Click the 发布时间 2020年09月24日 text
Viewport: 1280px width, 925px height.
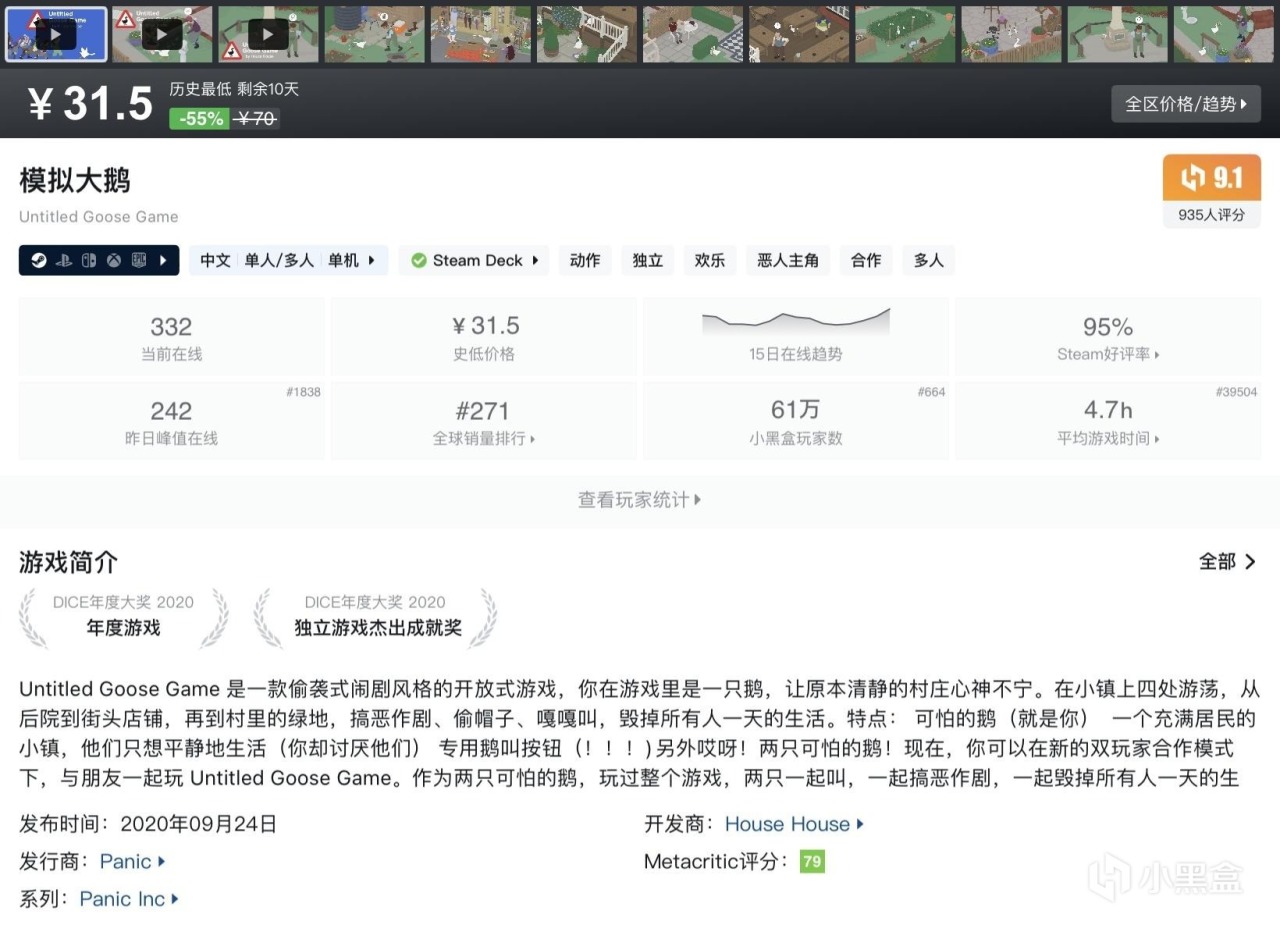click(x=148, y=824)
